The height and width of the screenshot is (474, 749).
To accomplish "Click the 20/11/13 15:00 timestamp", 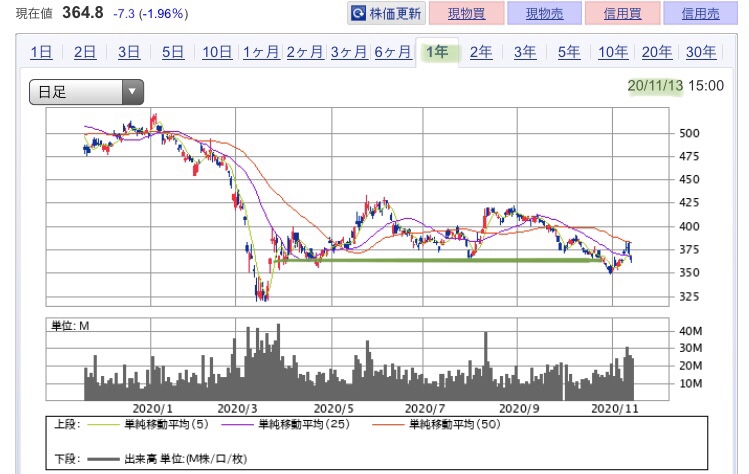I will coord(675,86).
